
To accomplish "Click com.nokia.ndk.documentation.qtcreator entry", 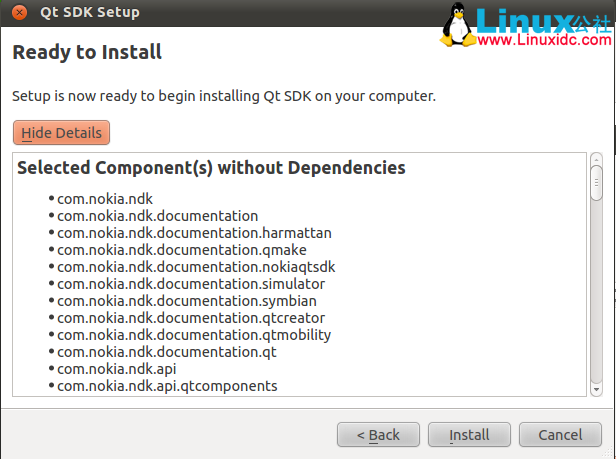I will click(x=191, y=318).
